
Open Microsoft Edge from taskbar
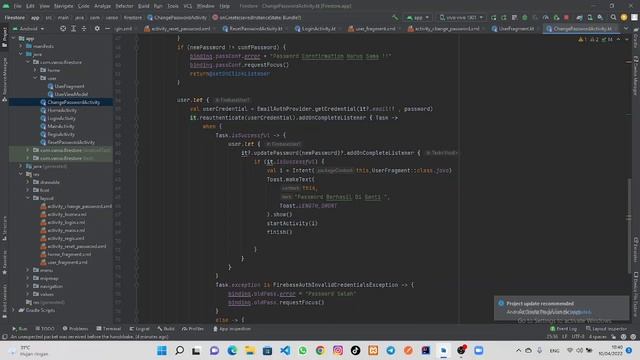232,350
